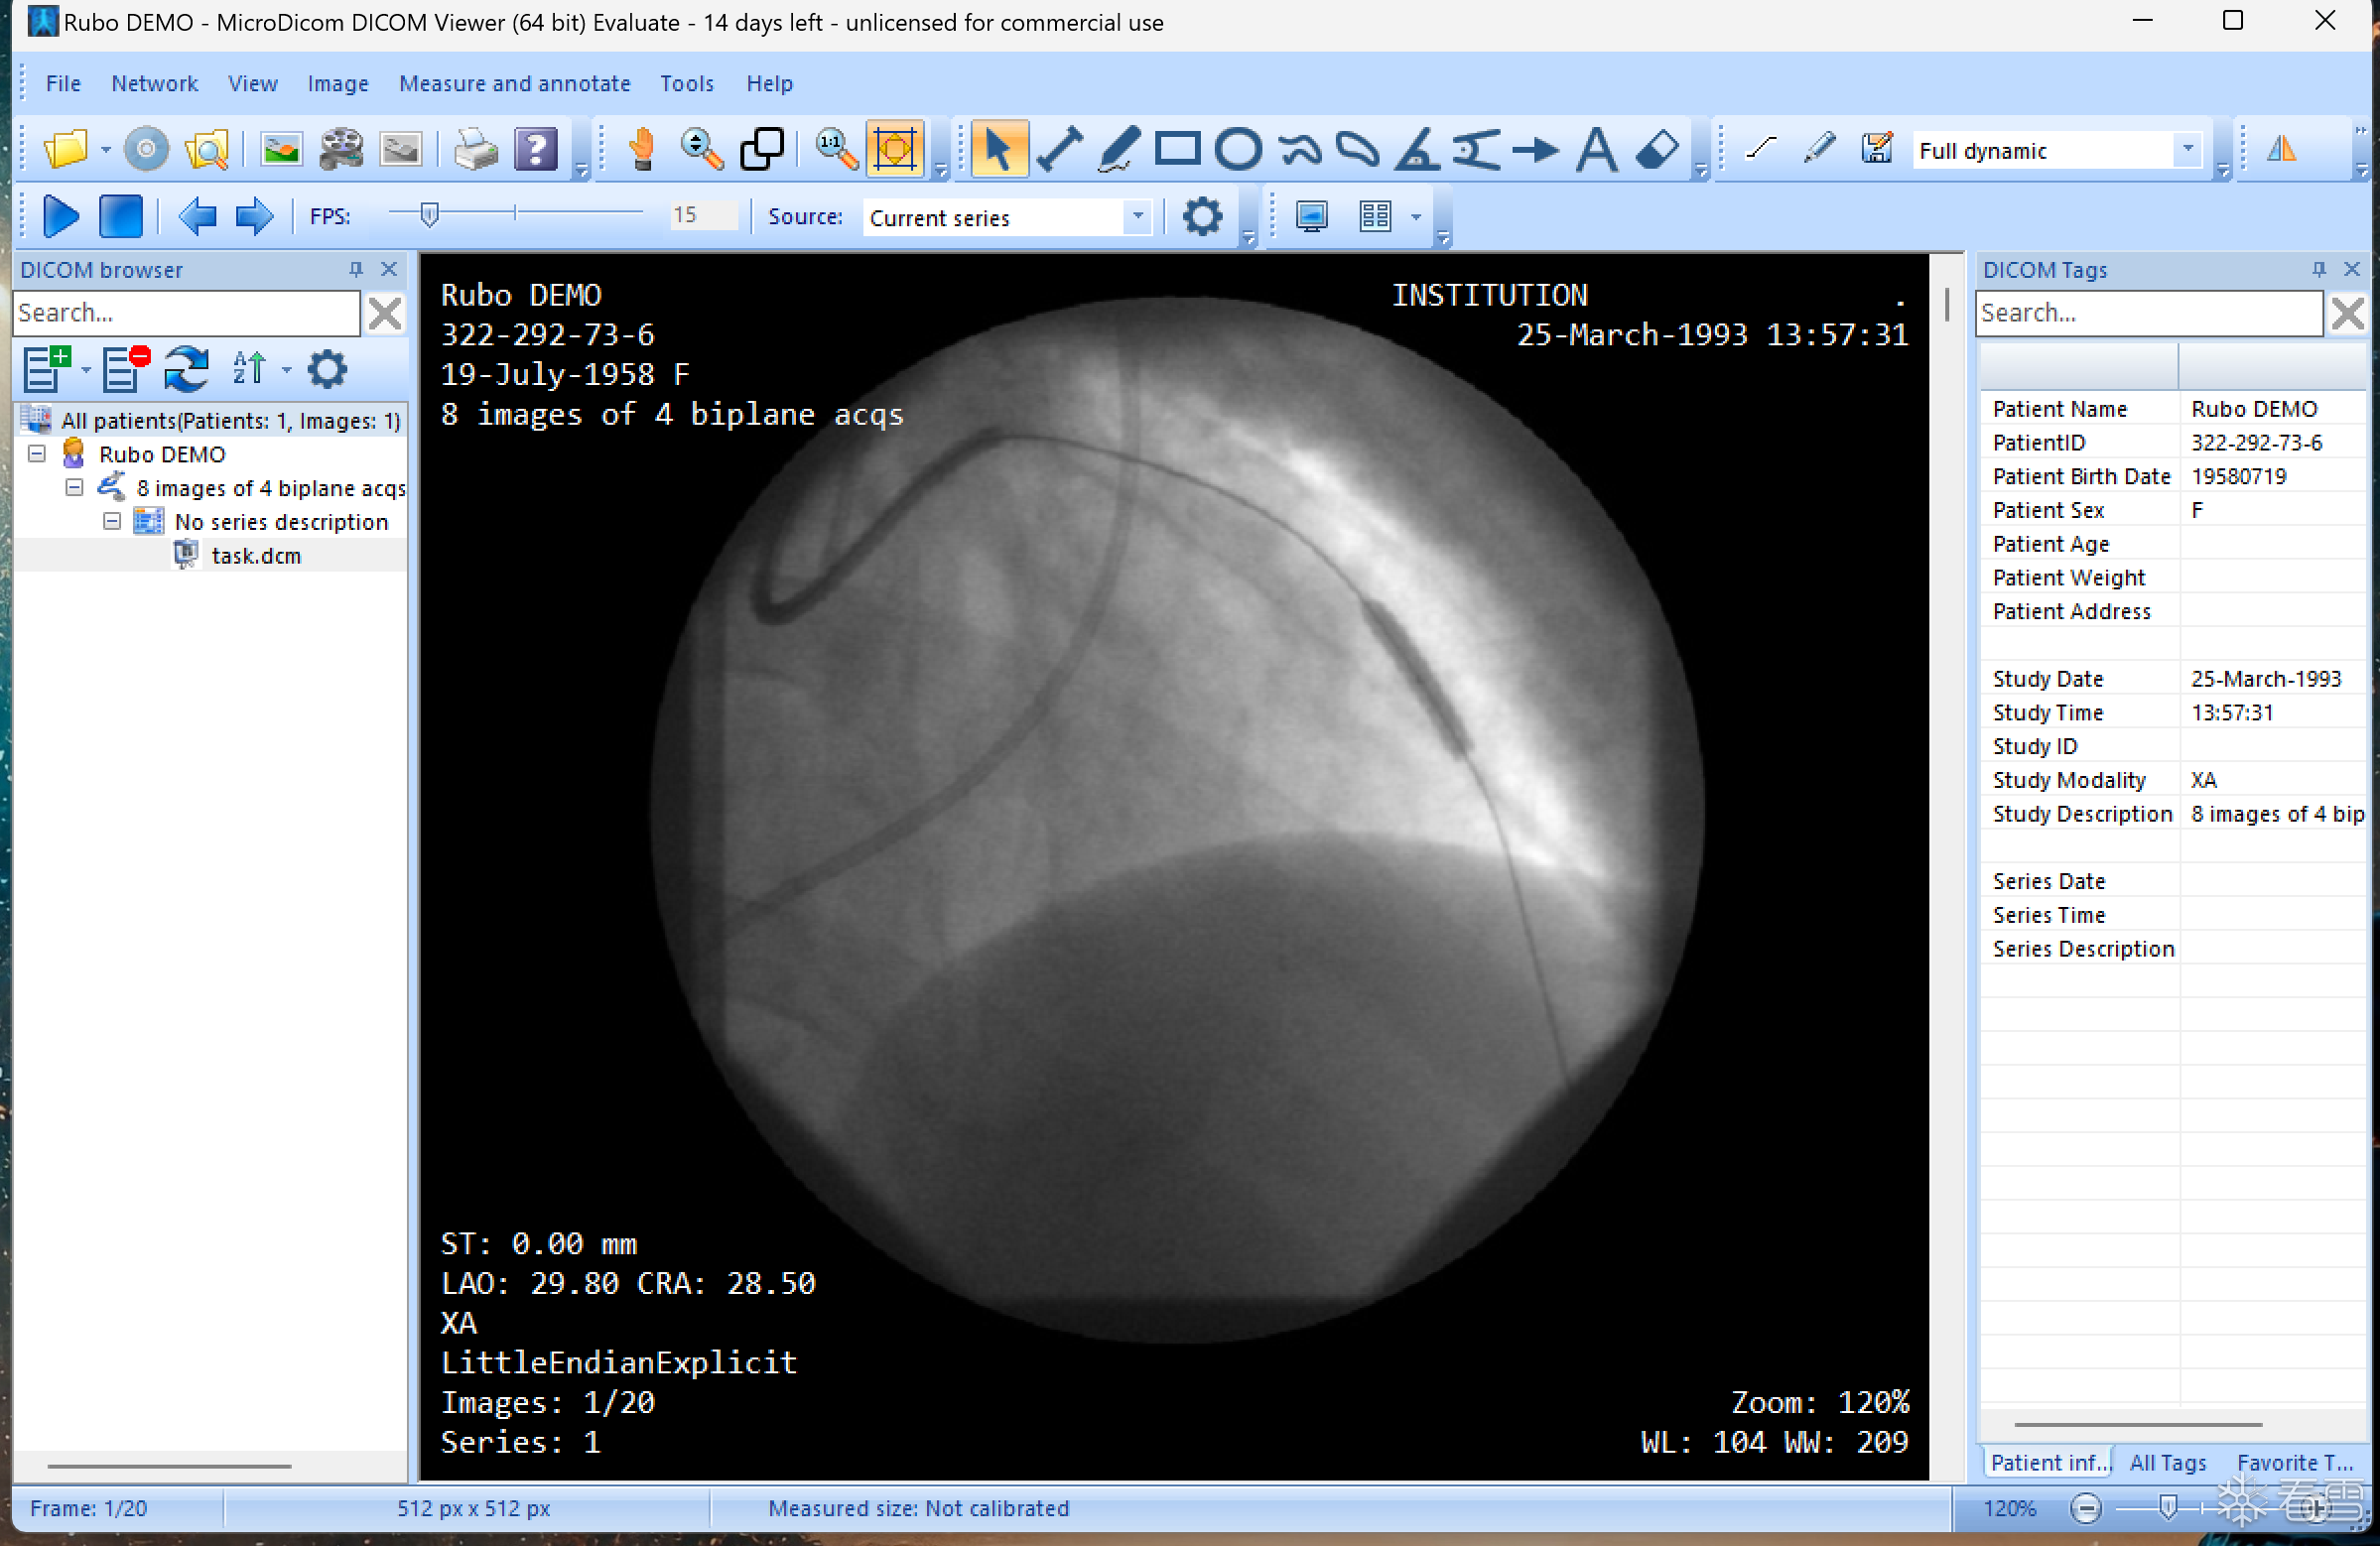
Task: Toggle the Fit to window button
Action: point(894,150)
